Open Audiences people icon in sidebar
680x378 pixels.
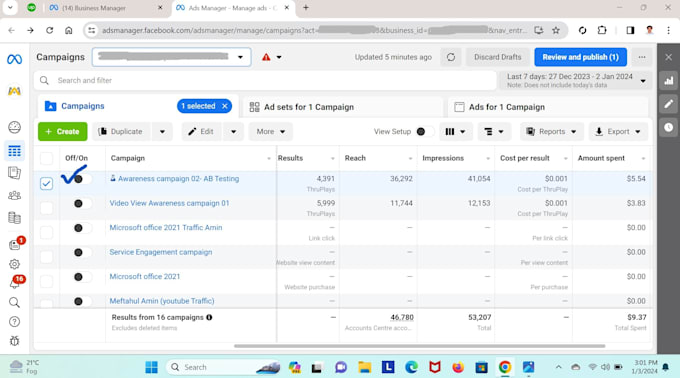(14, 196)
